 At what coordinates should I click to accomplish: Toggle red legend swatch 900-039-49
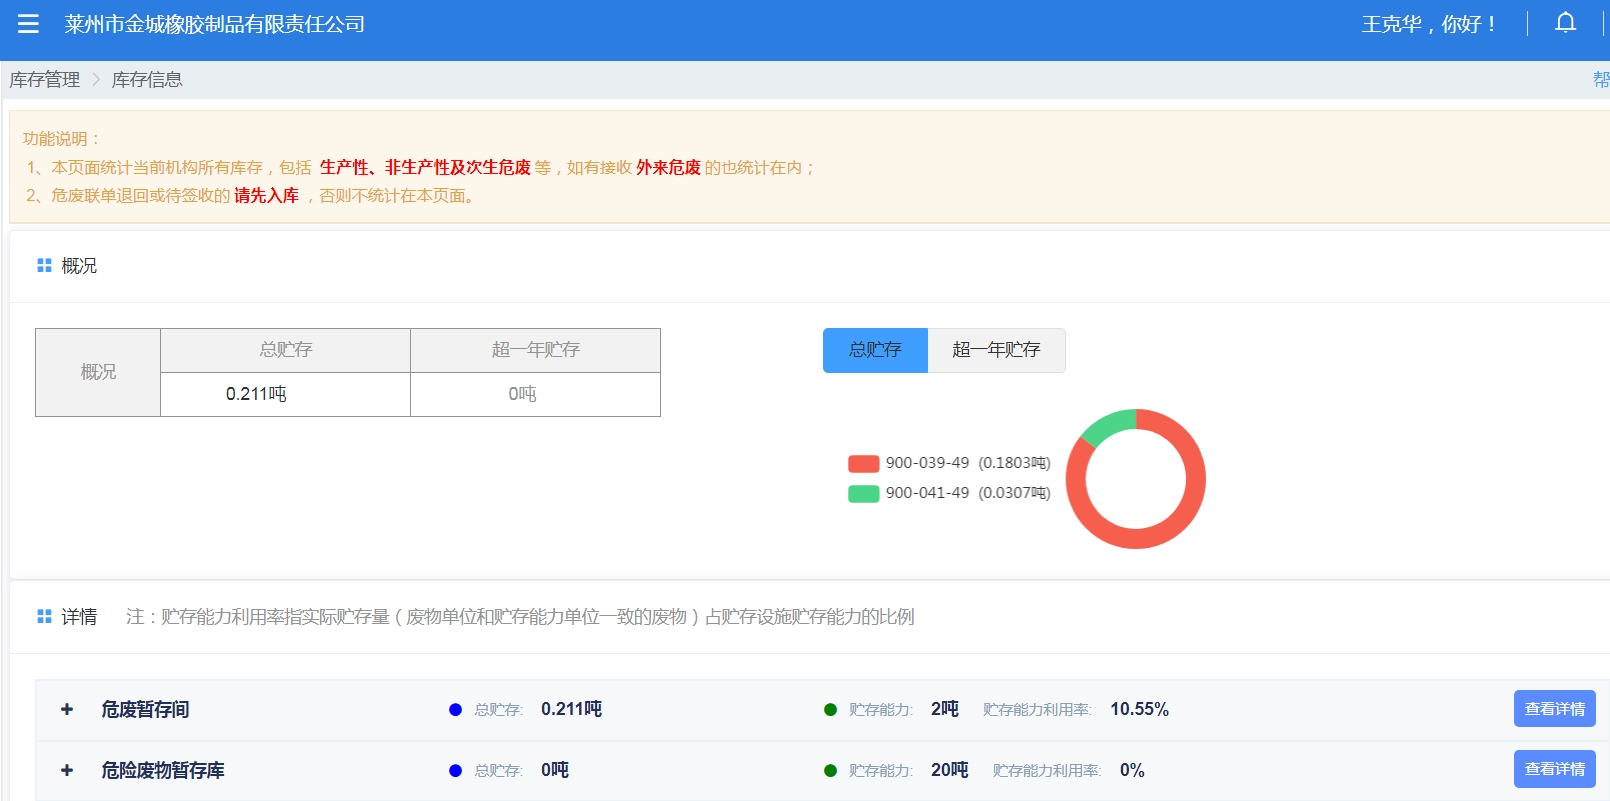[863, 463]
